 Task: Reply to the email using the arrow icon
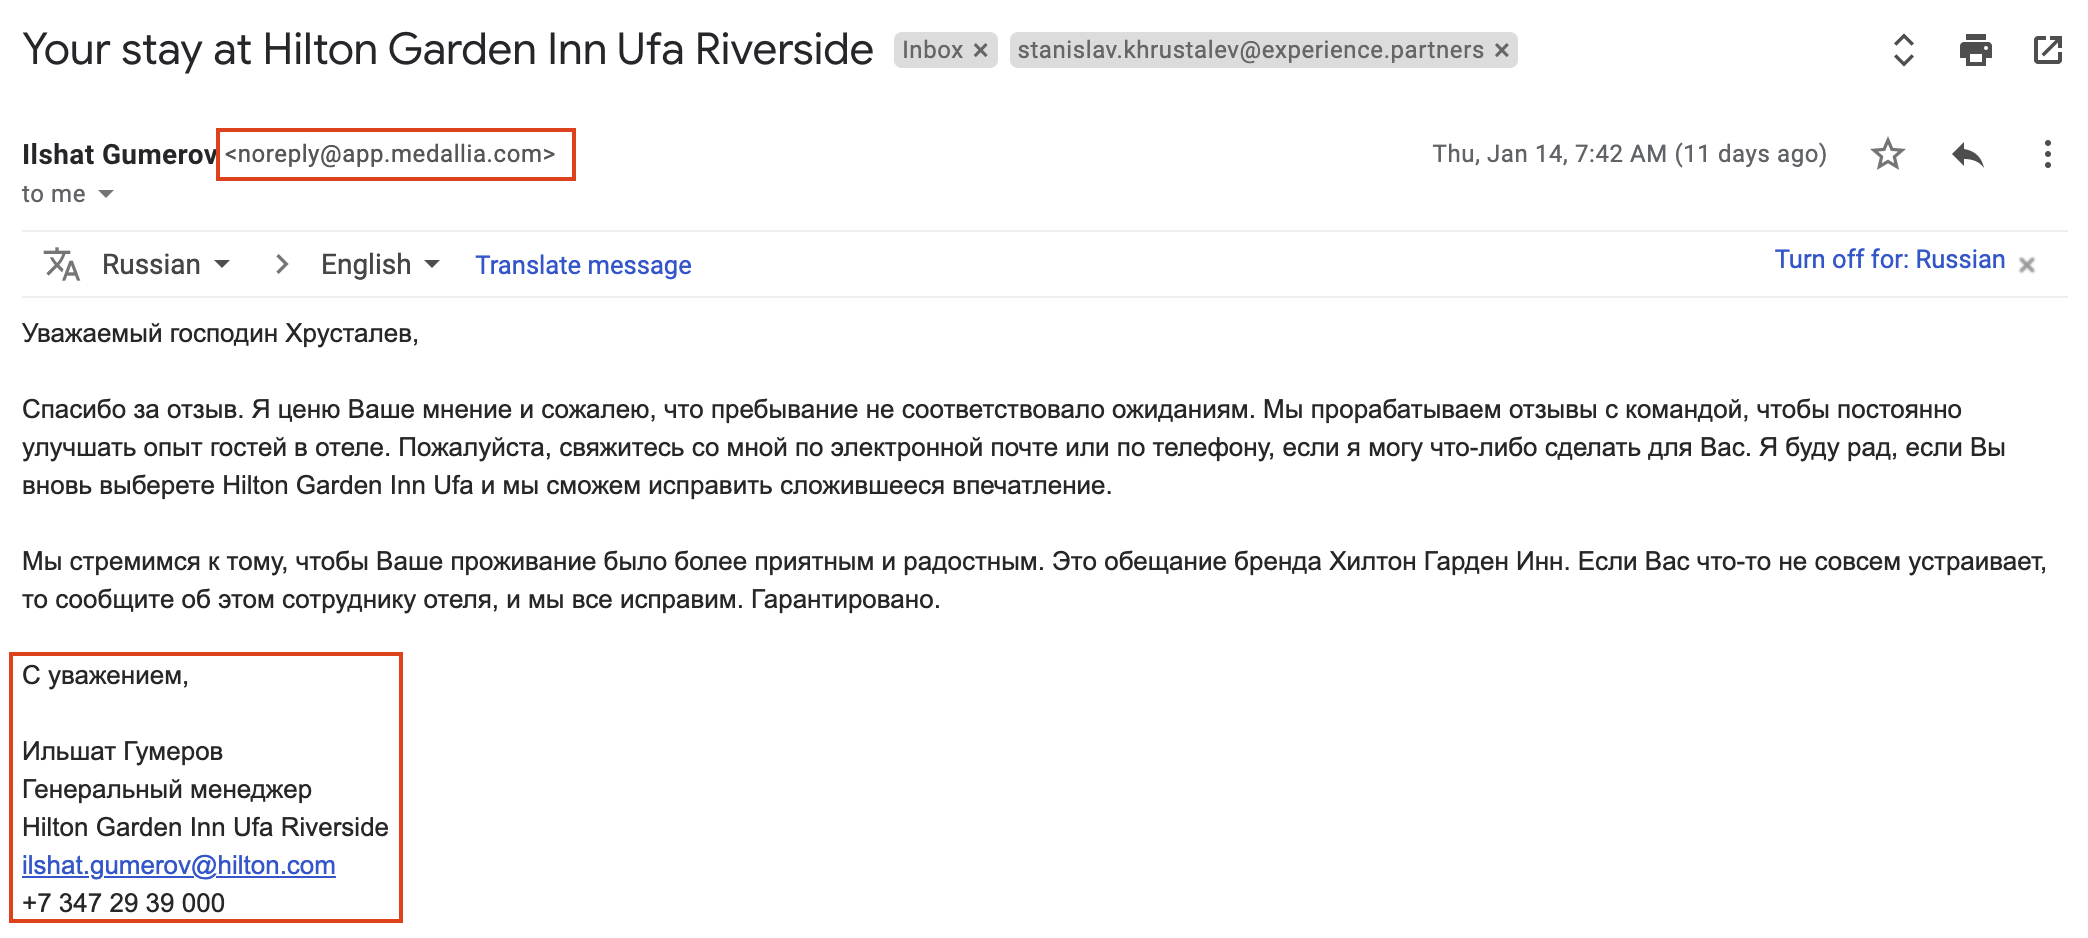pos(1967,154)
